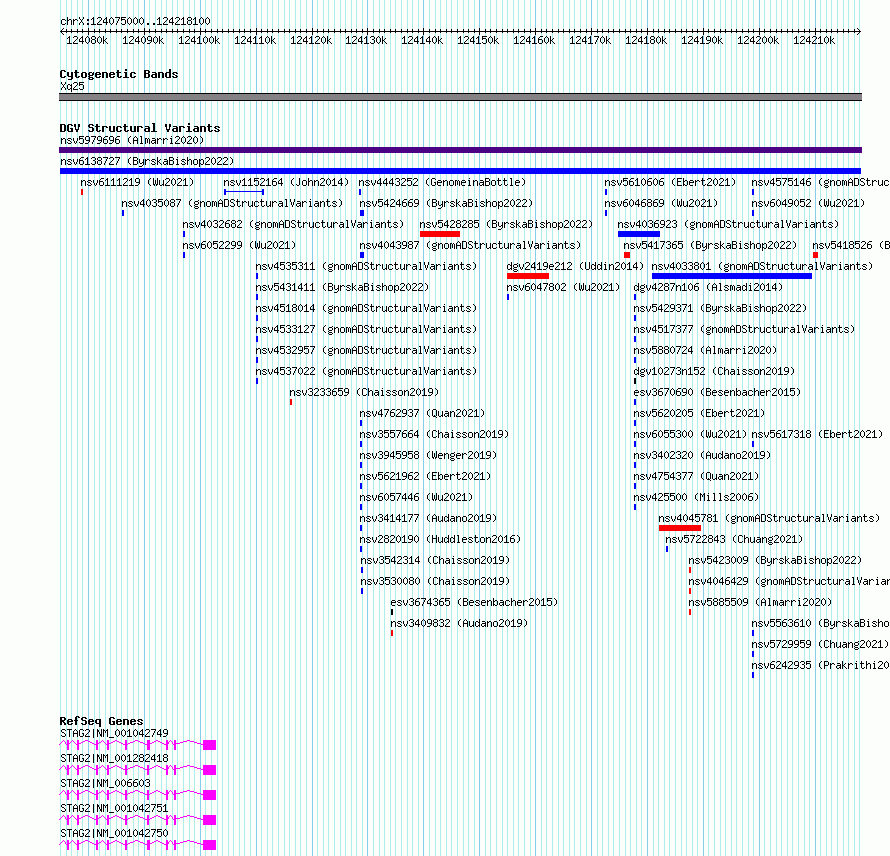The height and width of the screenshot is (856, 890).
Task: Open nsv1152164 (John2014) label
Action: pos(286,182)
